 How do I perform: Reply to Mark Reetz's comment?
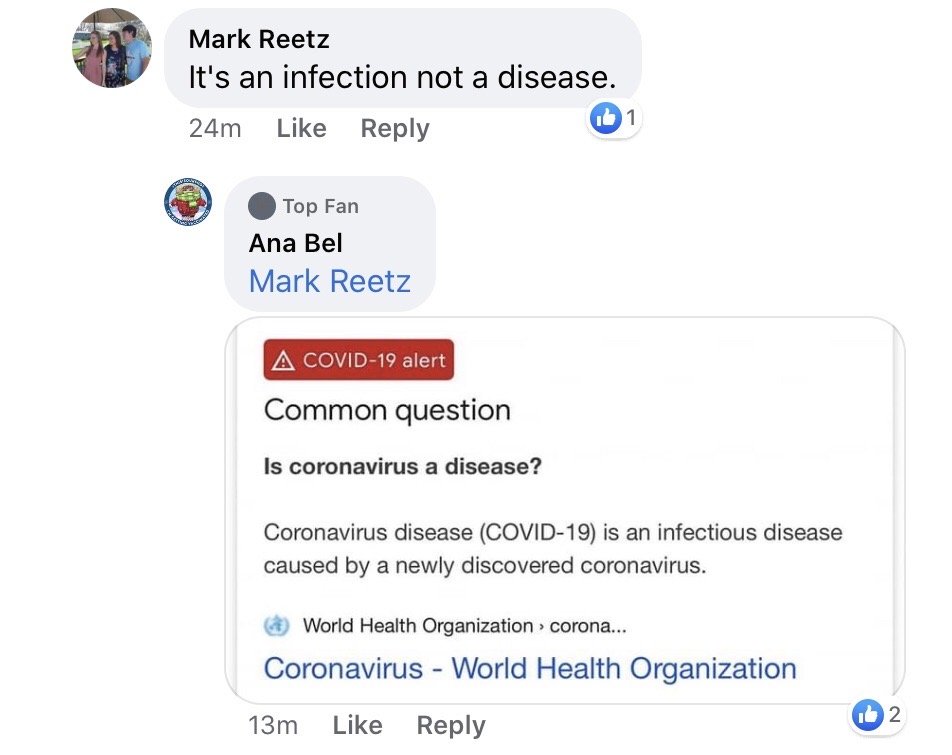pos(394,128)
